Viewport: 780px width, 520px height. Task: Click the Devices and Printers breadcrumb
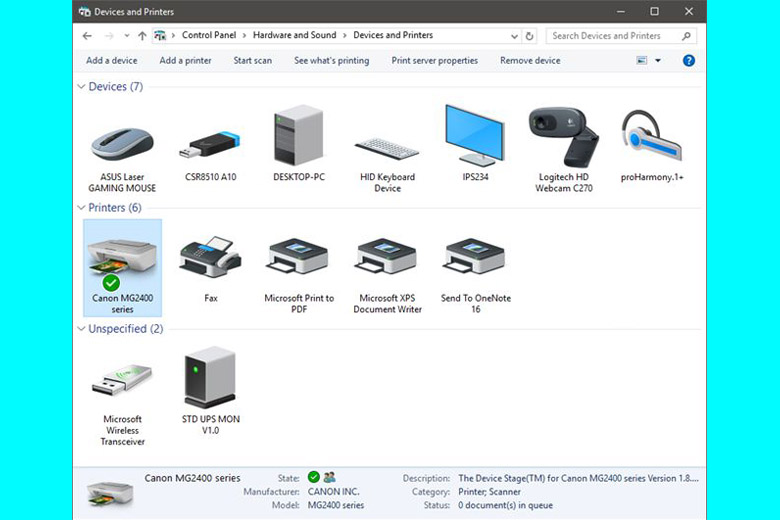(393, 35)
